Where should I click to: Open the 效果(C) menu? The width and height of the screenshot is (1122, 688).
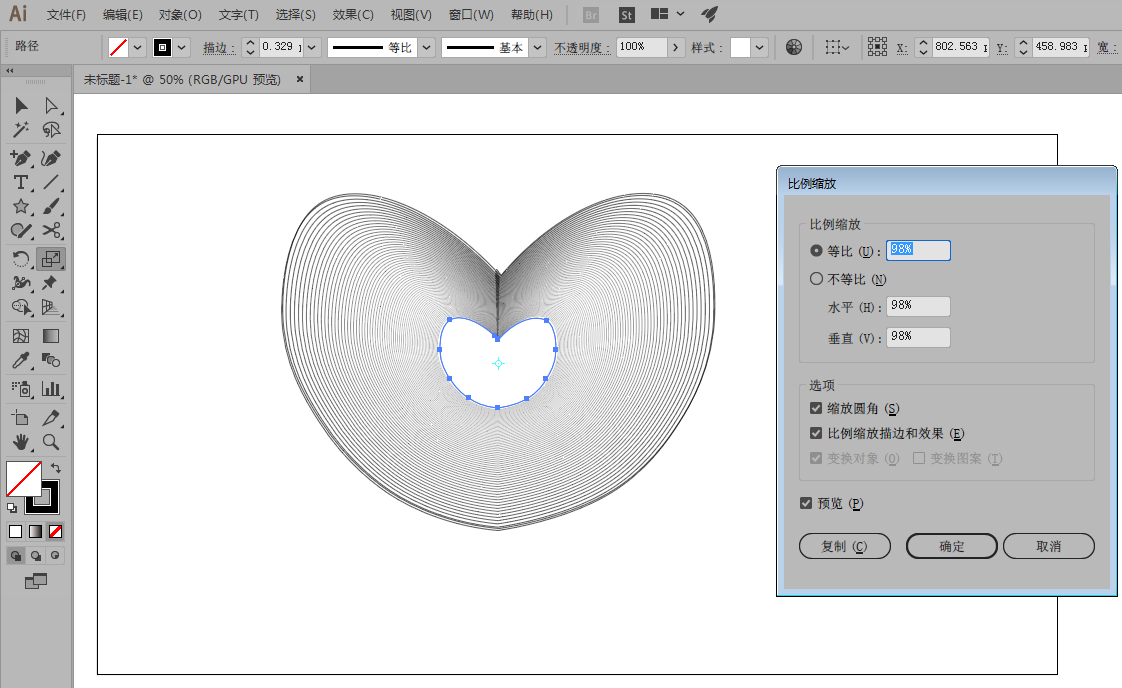[353, 15]
